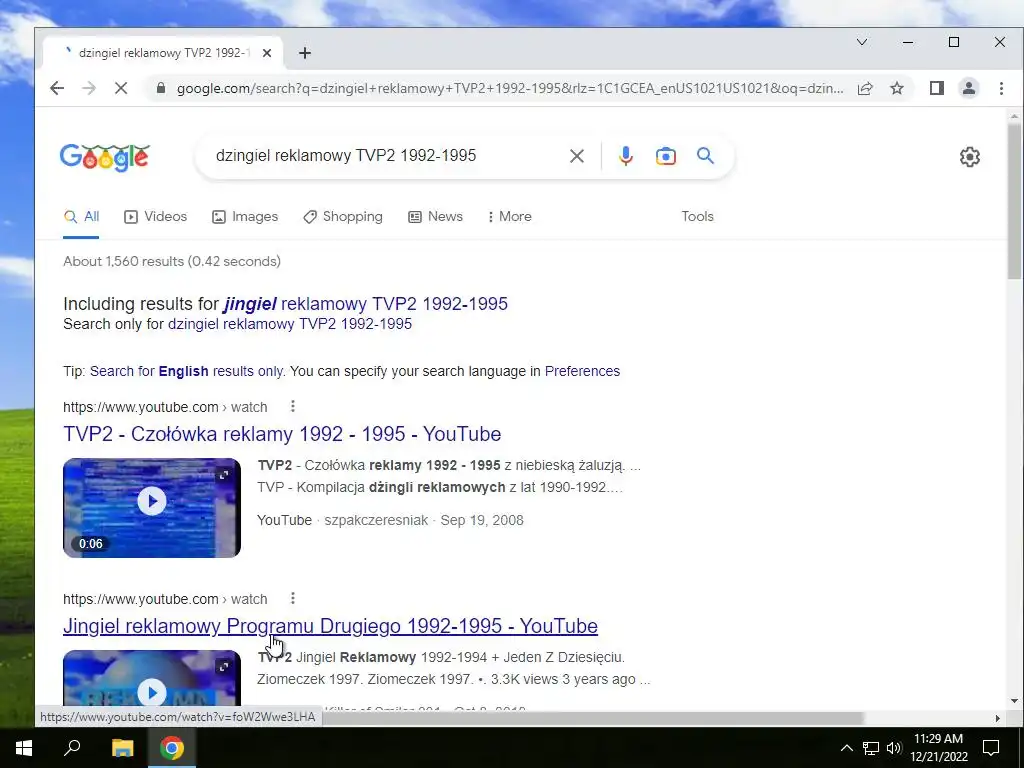This screenshot has width=1024, height=768.
Task: Clear the Google search box
Action: [x=577, y=156]
